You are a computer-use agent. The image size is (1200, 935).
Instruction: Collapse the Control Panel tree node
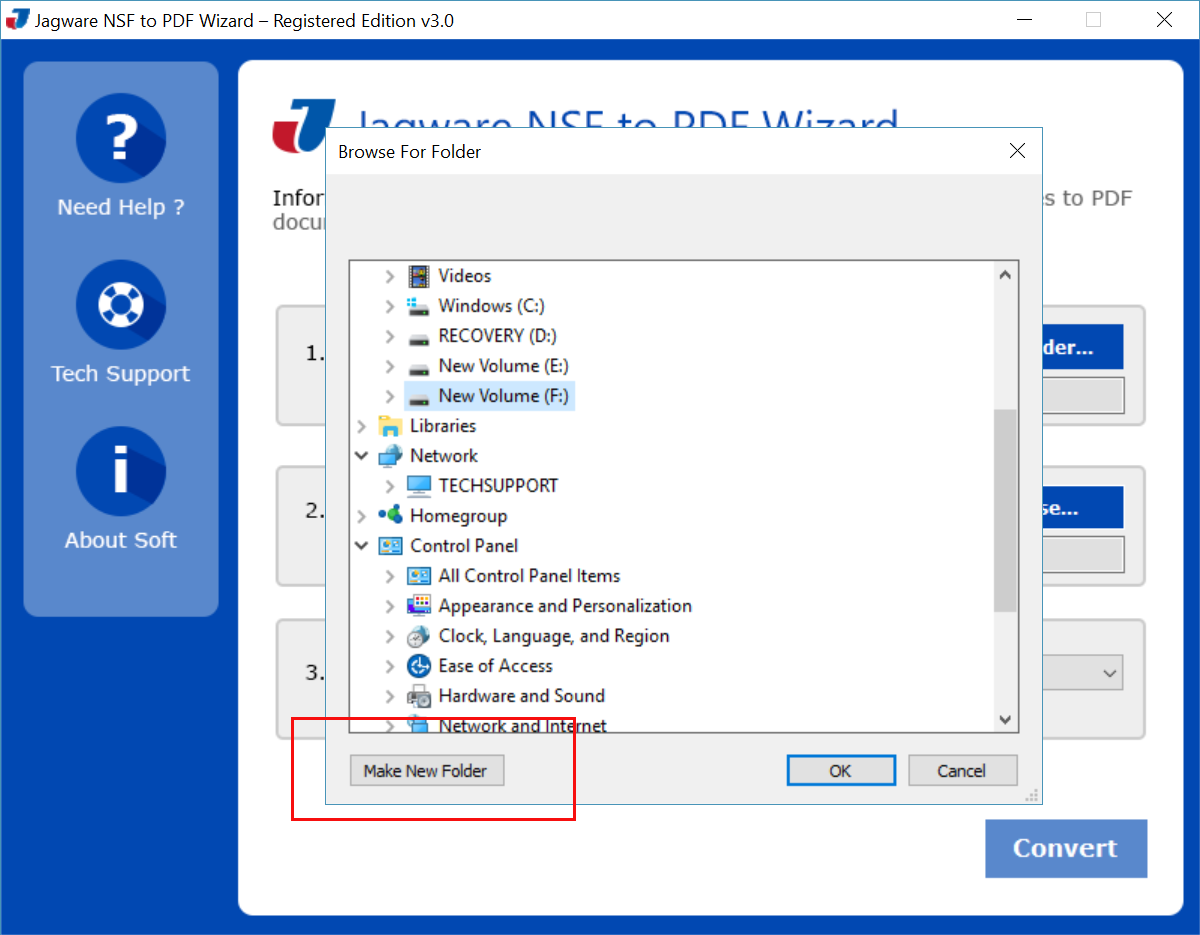[361, 546]
